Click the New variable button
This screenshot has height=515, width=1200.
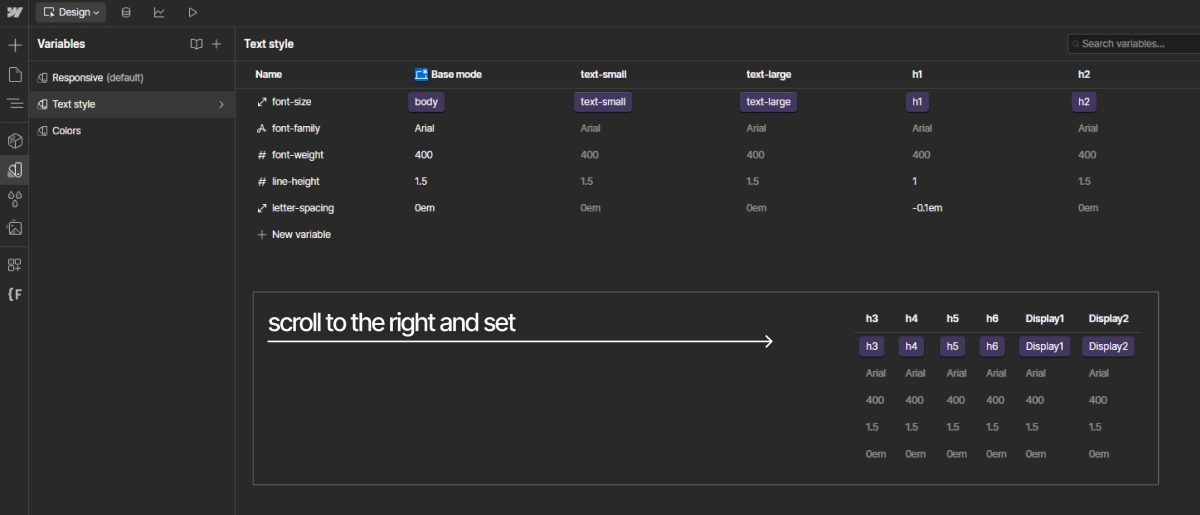pyautogui.click(x=294, y=234)
